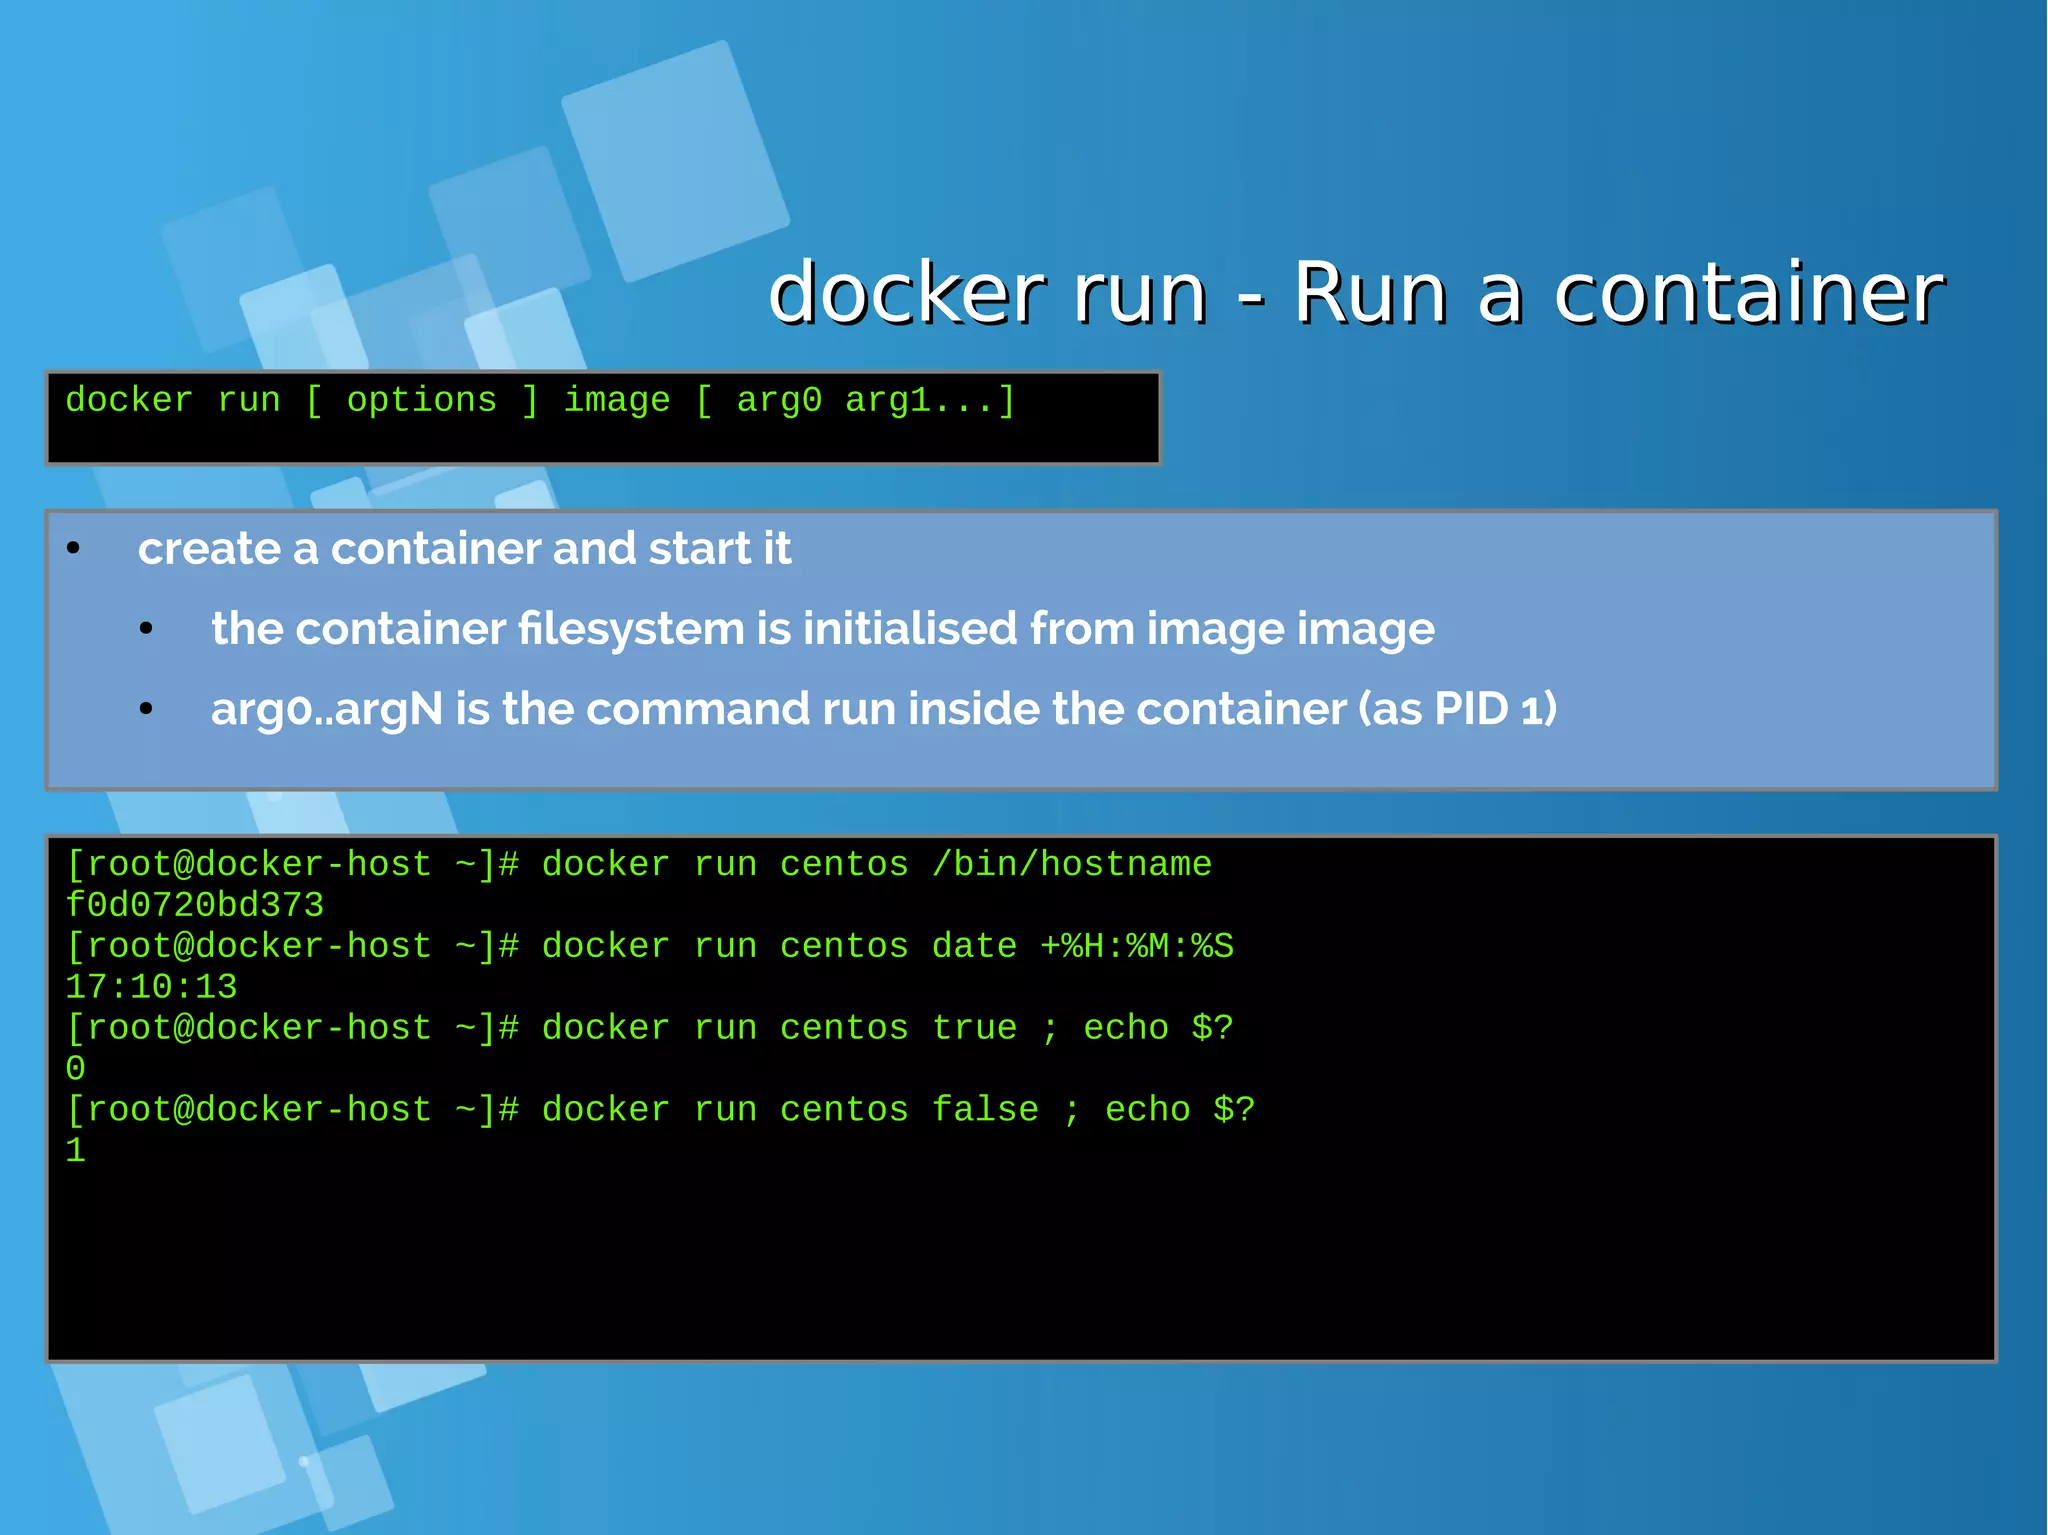Click the syntax line 'docker run [ options ] image [ arg0 arg1...]'

pos(541,401)
